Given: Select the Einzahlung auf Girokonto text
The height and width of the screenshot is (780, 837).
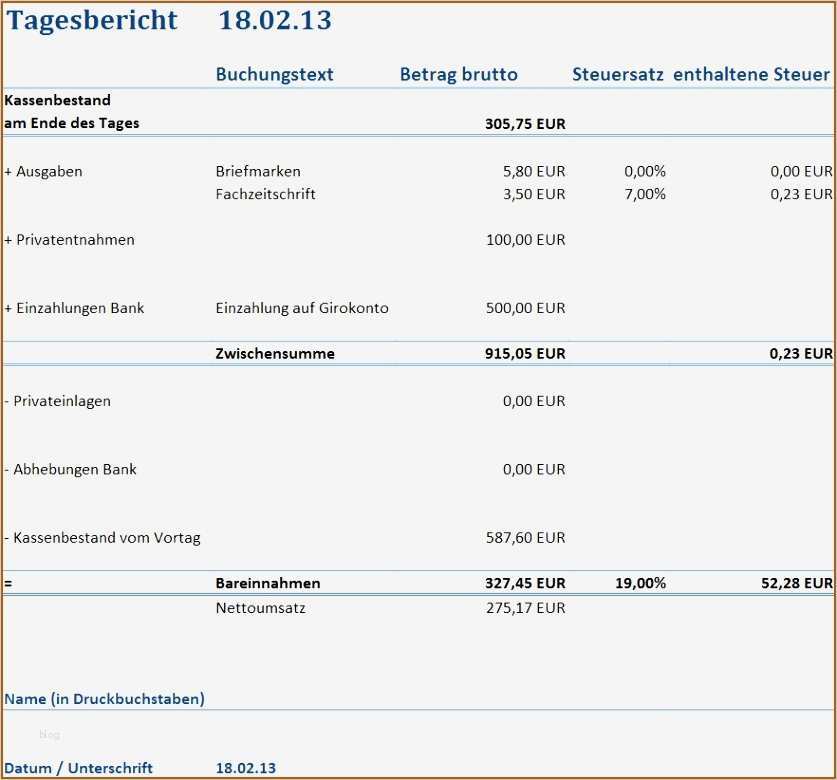Looking at the screenshot, I should [x=302, y=308].
